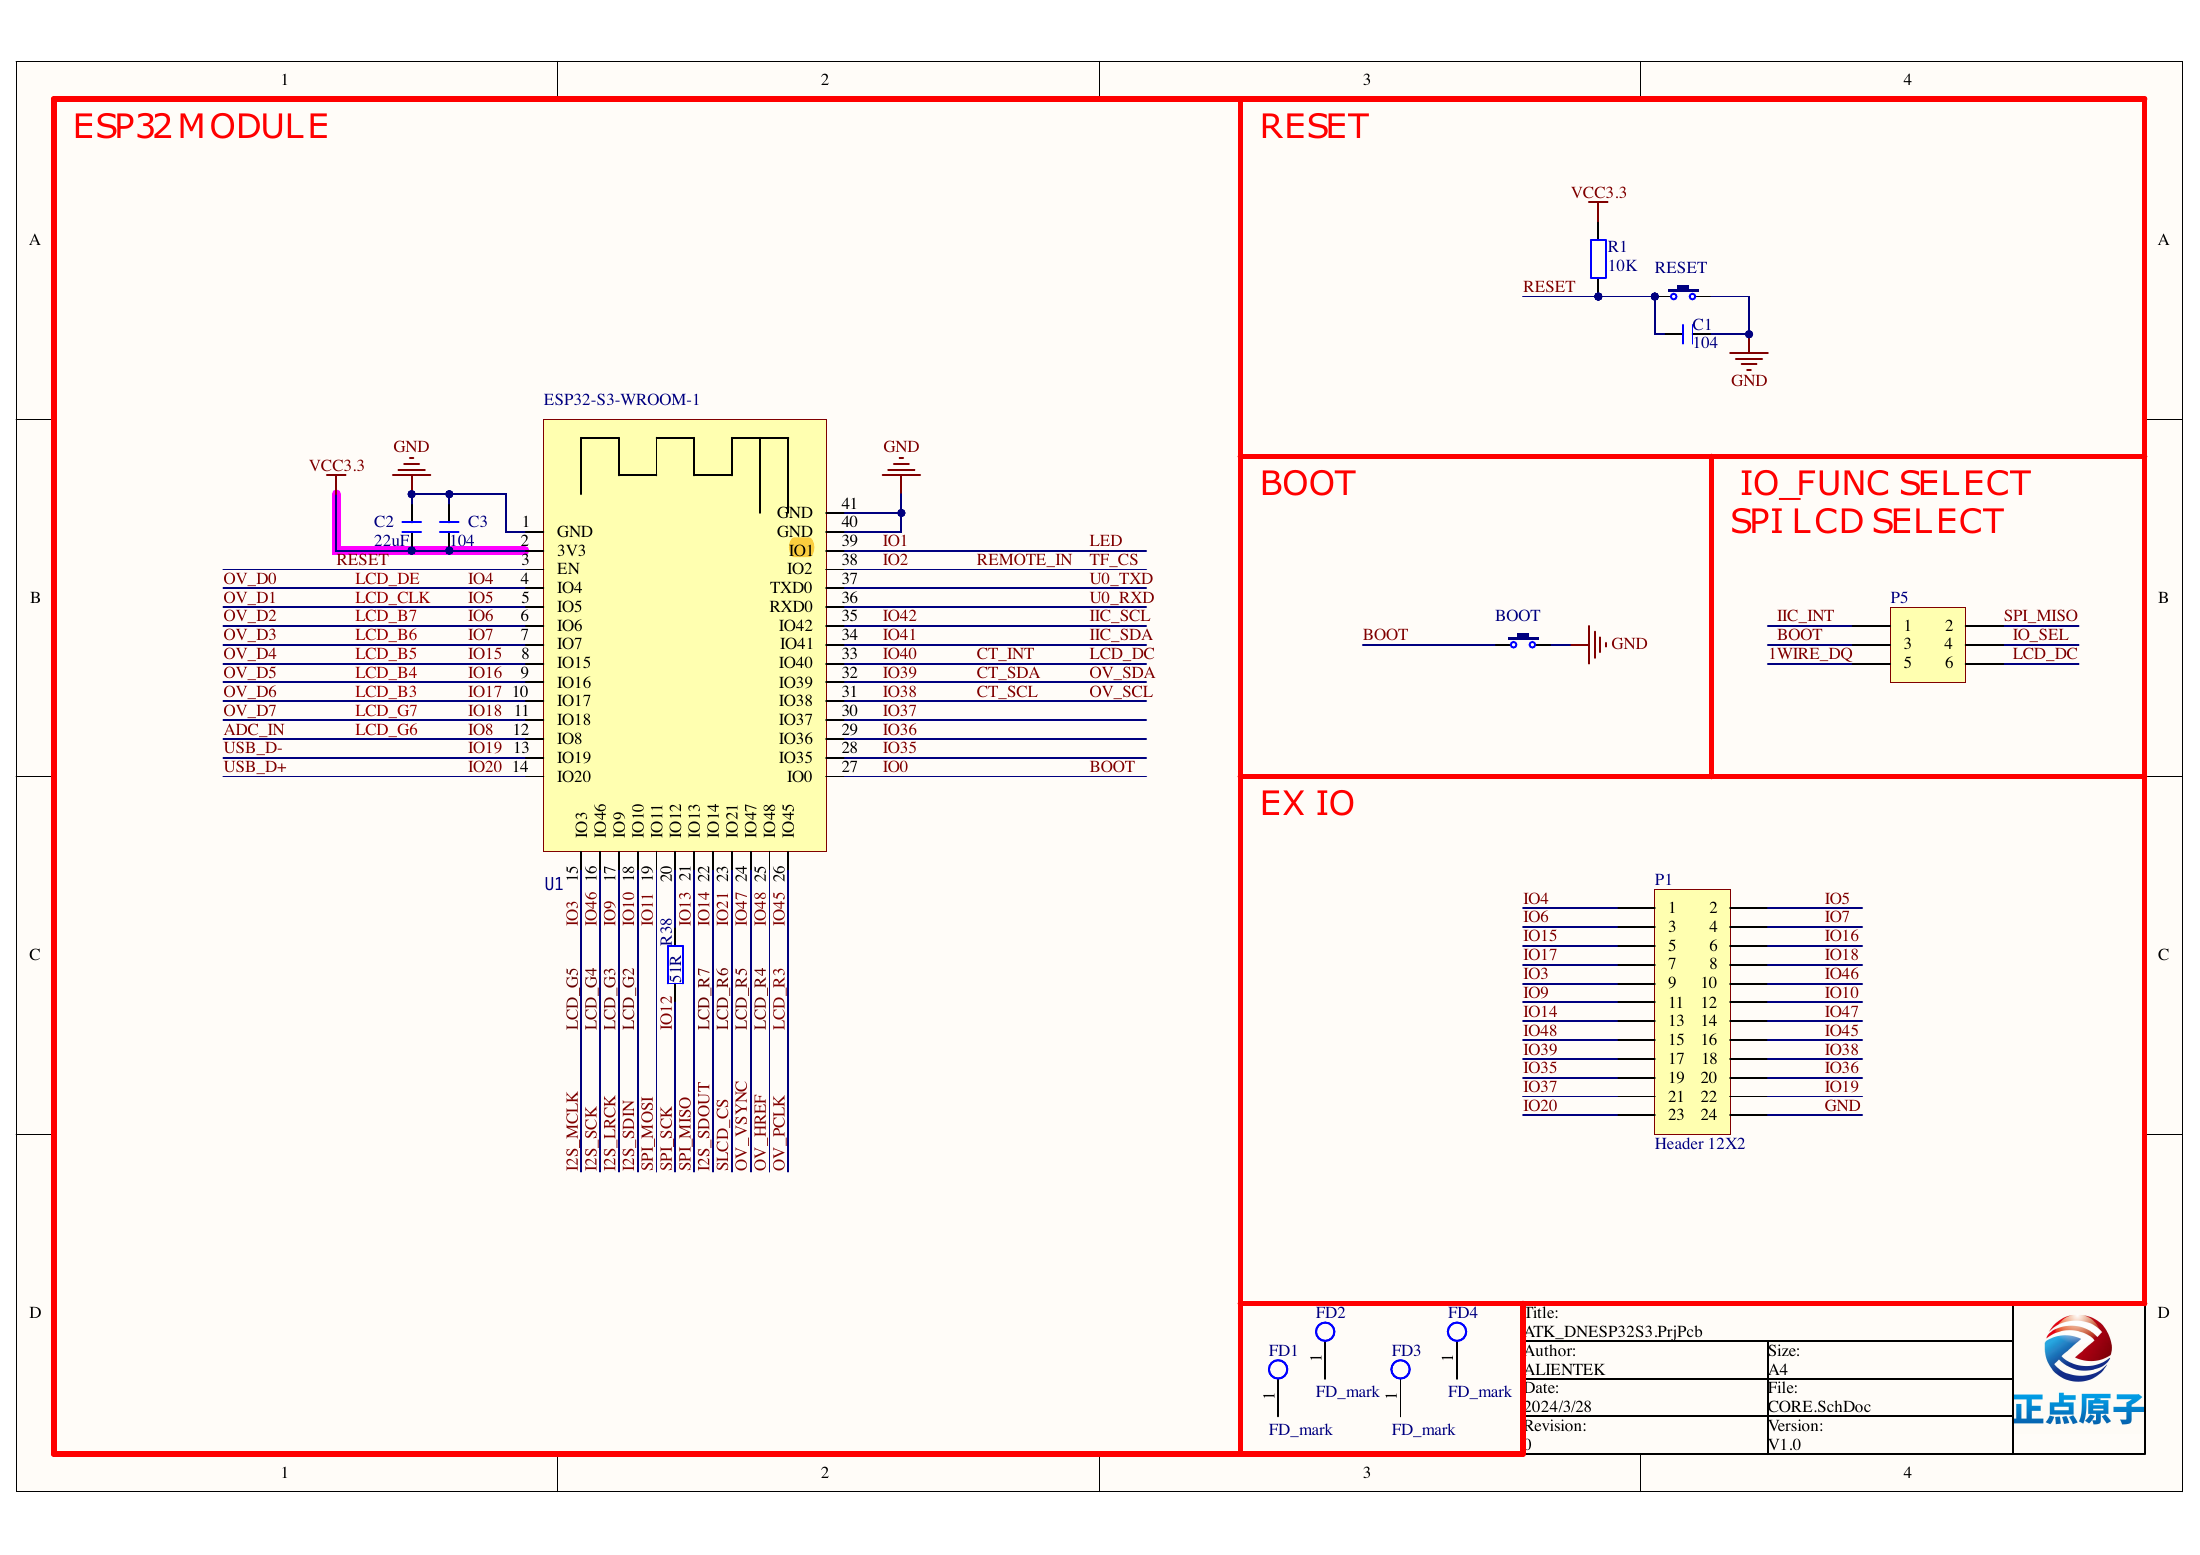Screen dimensions: 2200x1555
Task: Click the ESP32 MODULE section title
Action: coord(201,126)
